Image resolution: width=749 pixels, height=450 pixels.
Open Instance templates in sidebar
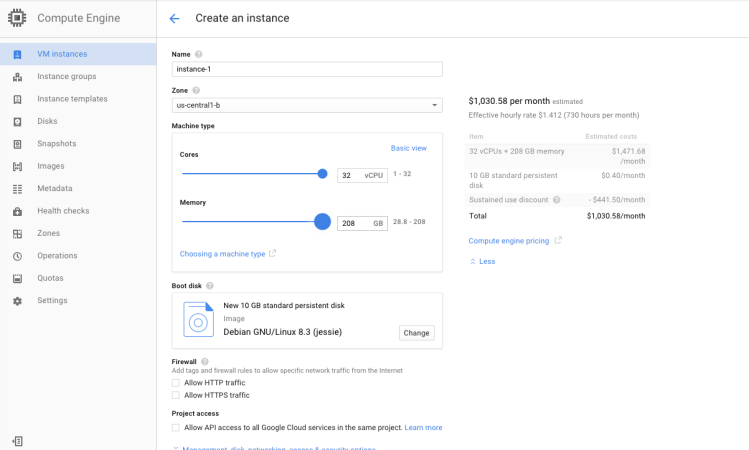[x=78, y=99]
